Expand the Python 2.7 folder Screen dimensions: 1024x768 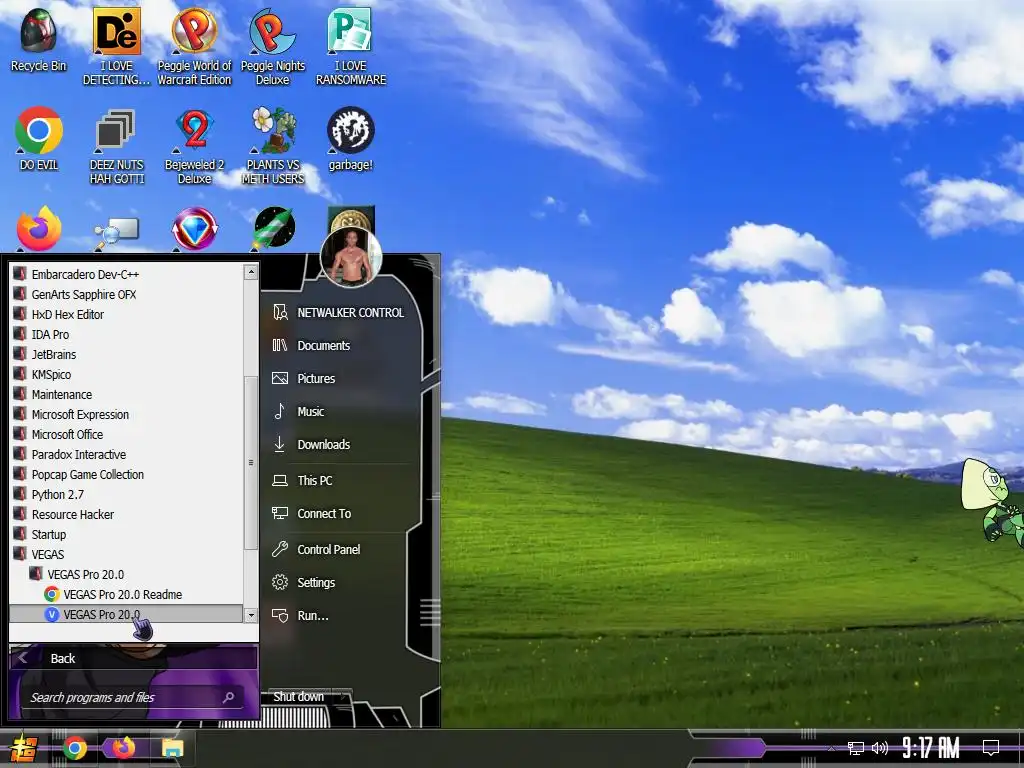tap(126, 494)
